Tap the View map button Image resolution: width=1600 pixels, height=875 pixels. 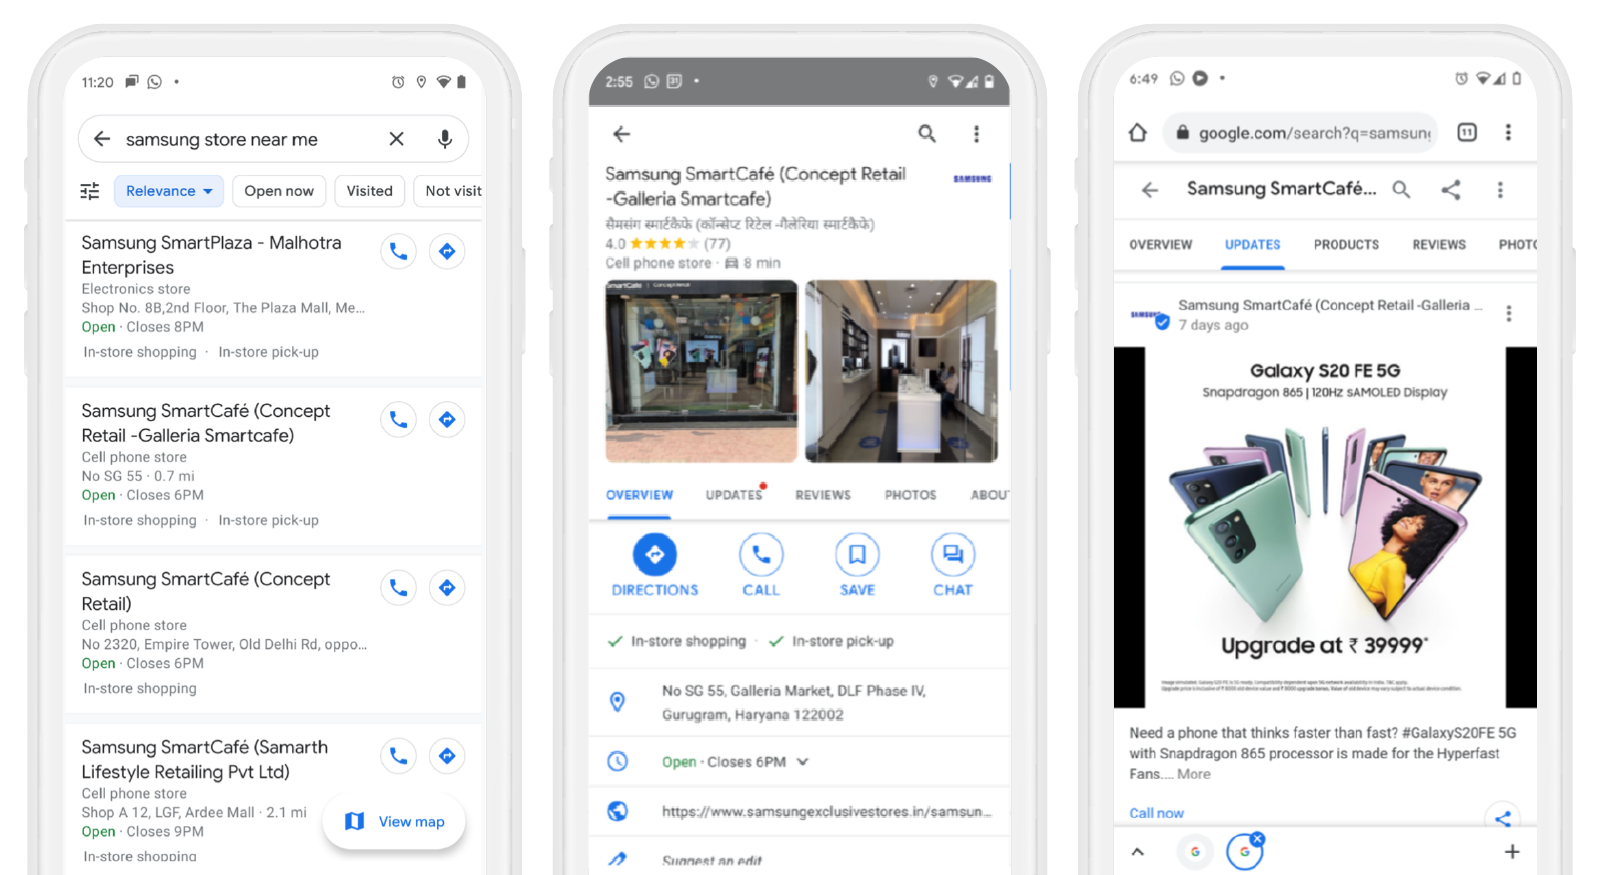click(x=394, y=822)
